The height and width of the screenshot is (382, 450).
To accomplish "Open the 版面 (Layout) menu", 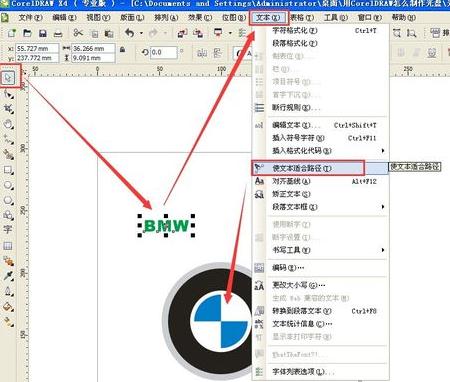I will pos(132,17).
